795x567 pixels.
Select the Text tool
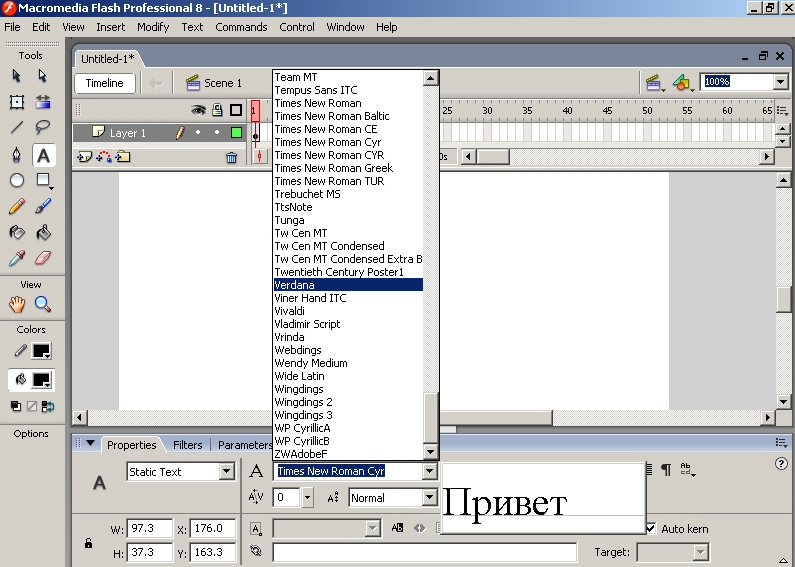point(44,155)
